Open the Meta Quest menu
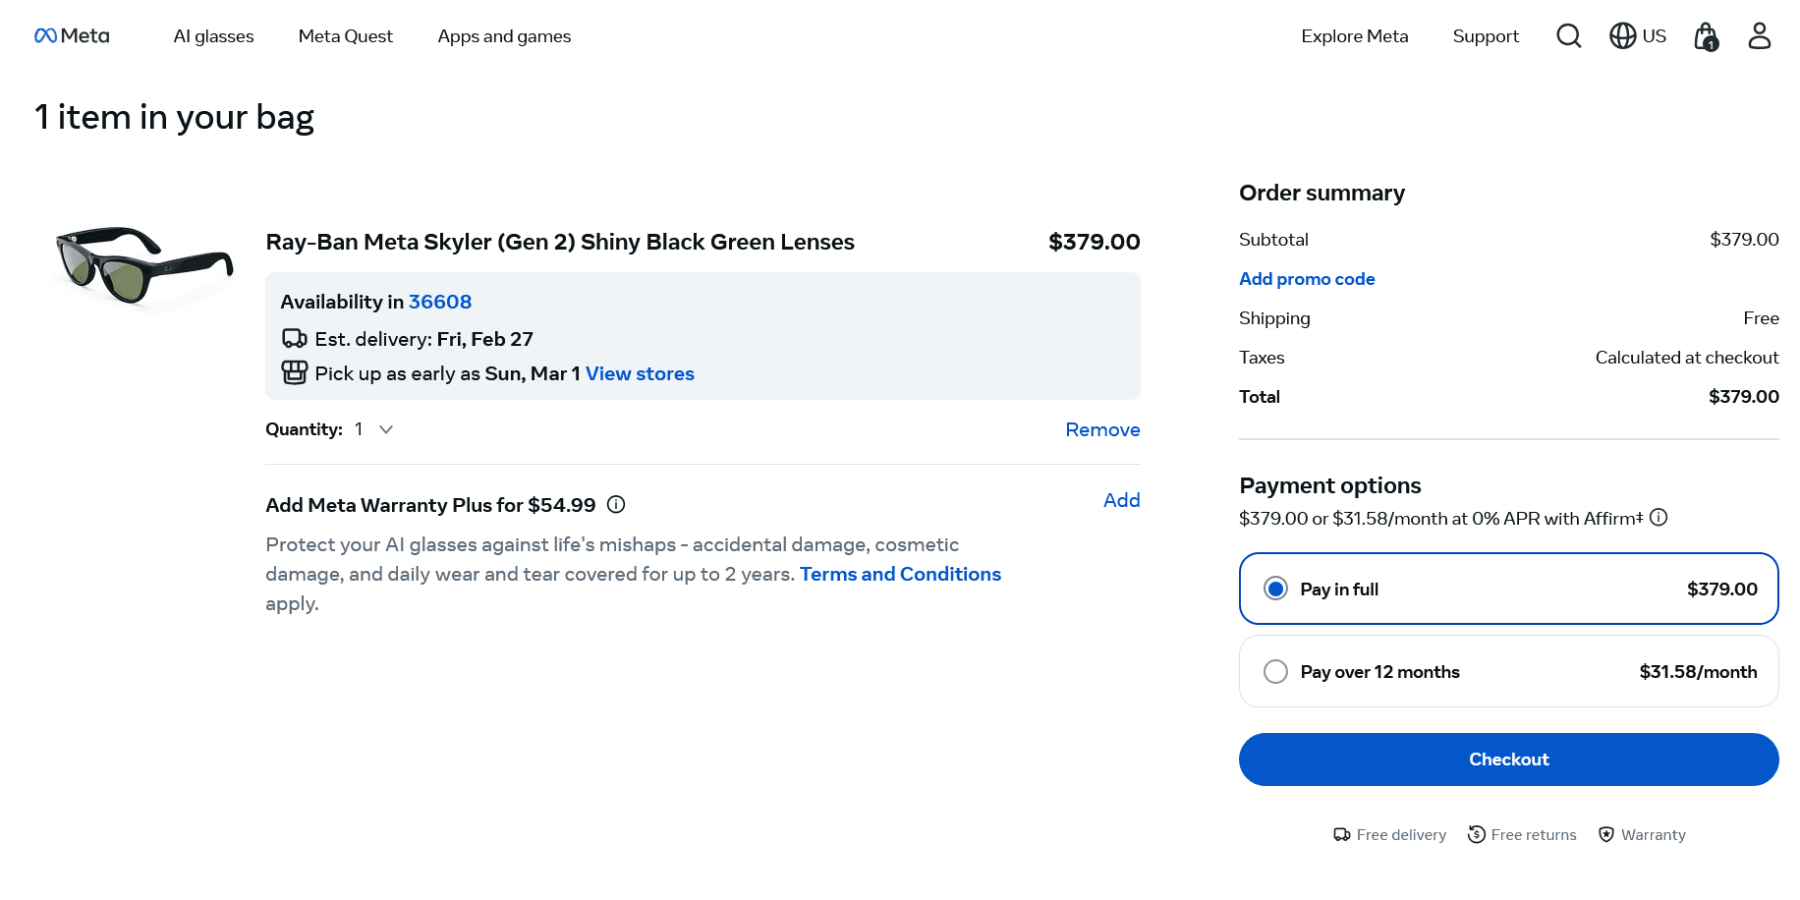Image resolution: width=1800 pixels, height=900 pixels. tap(345, 36)
